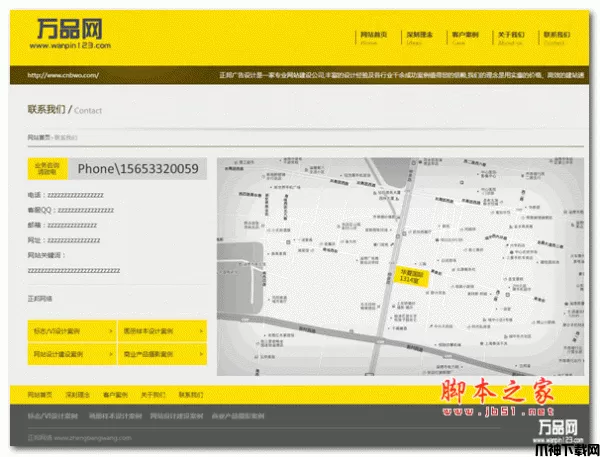Click 深刻理念 in the yellow footer bar

pos(77,395)
